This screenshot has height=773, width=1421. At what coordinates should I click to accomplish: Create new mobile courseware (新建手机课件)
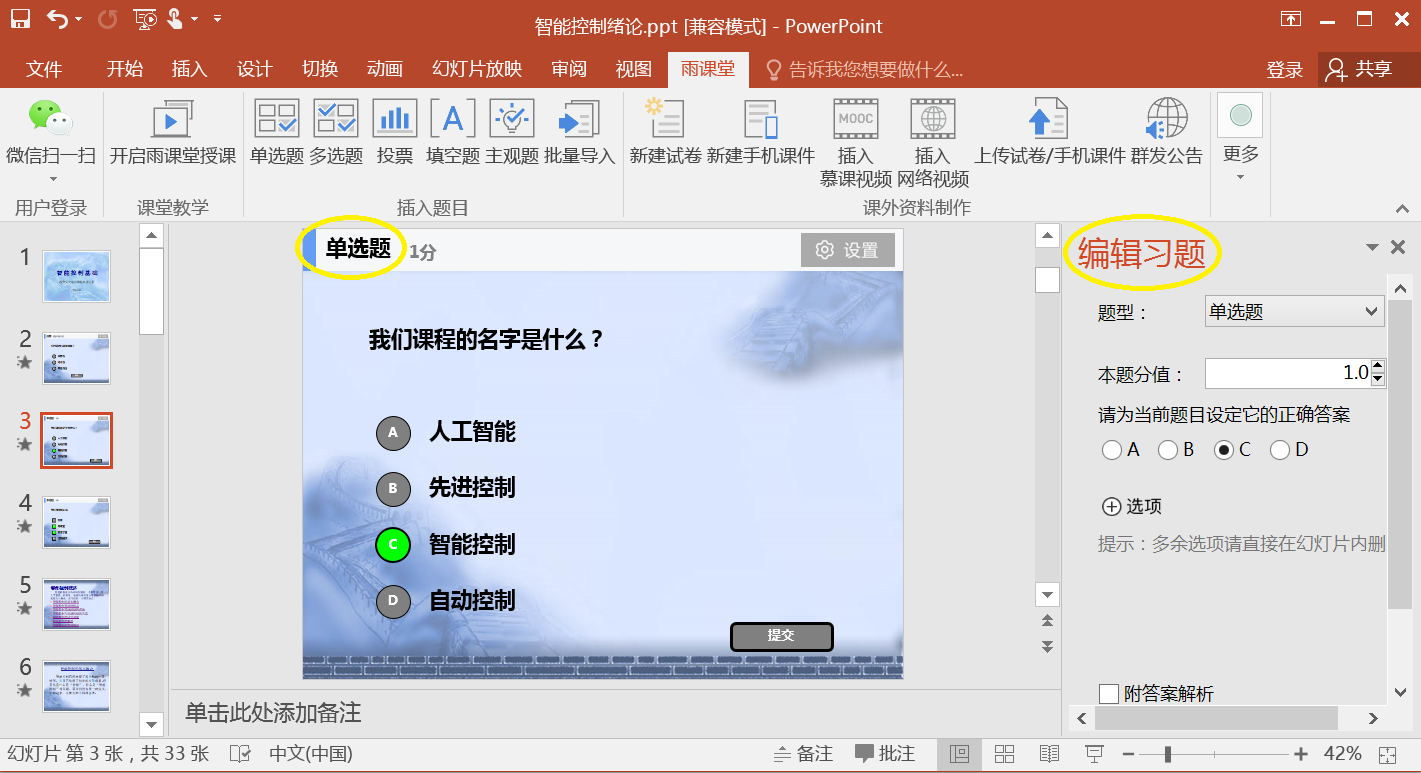click(761, 131)
